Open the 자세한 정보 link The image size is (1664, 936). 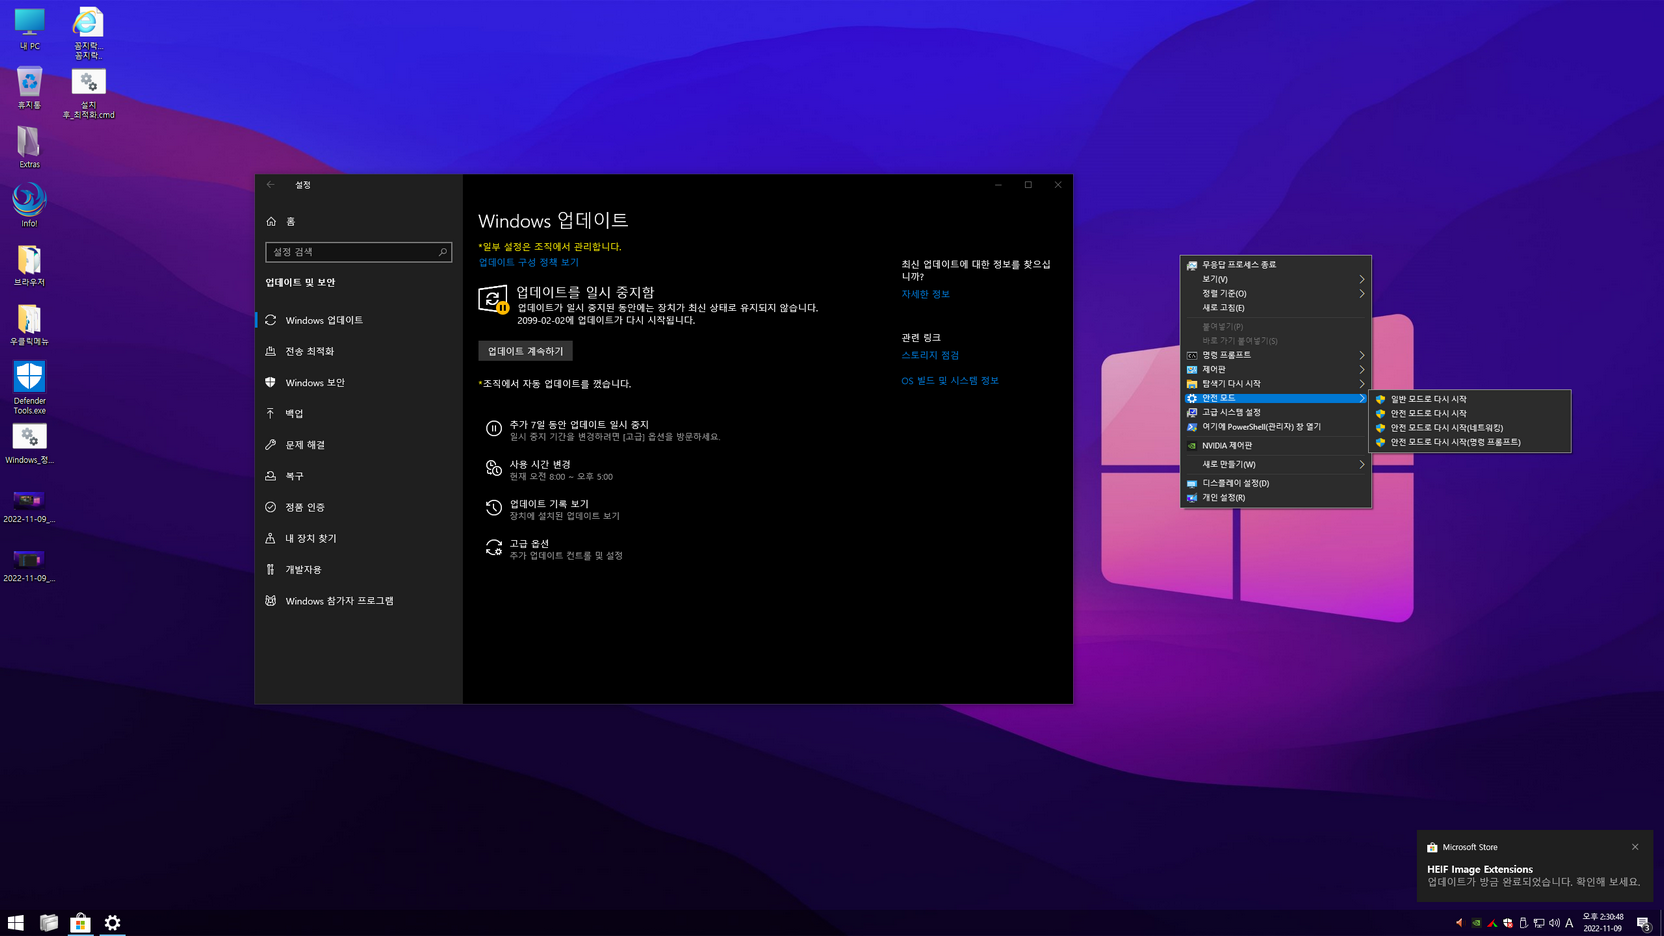(x=925, y=294)
